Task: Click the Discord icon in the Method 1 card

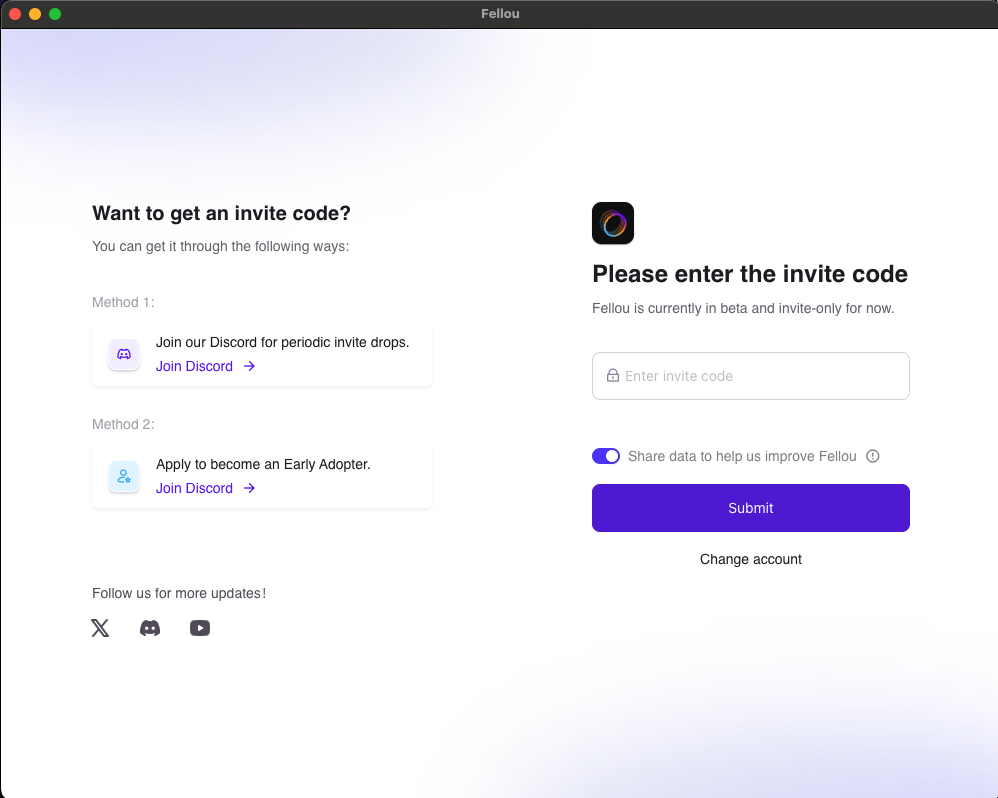Action: click(x=123, y=354)
